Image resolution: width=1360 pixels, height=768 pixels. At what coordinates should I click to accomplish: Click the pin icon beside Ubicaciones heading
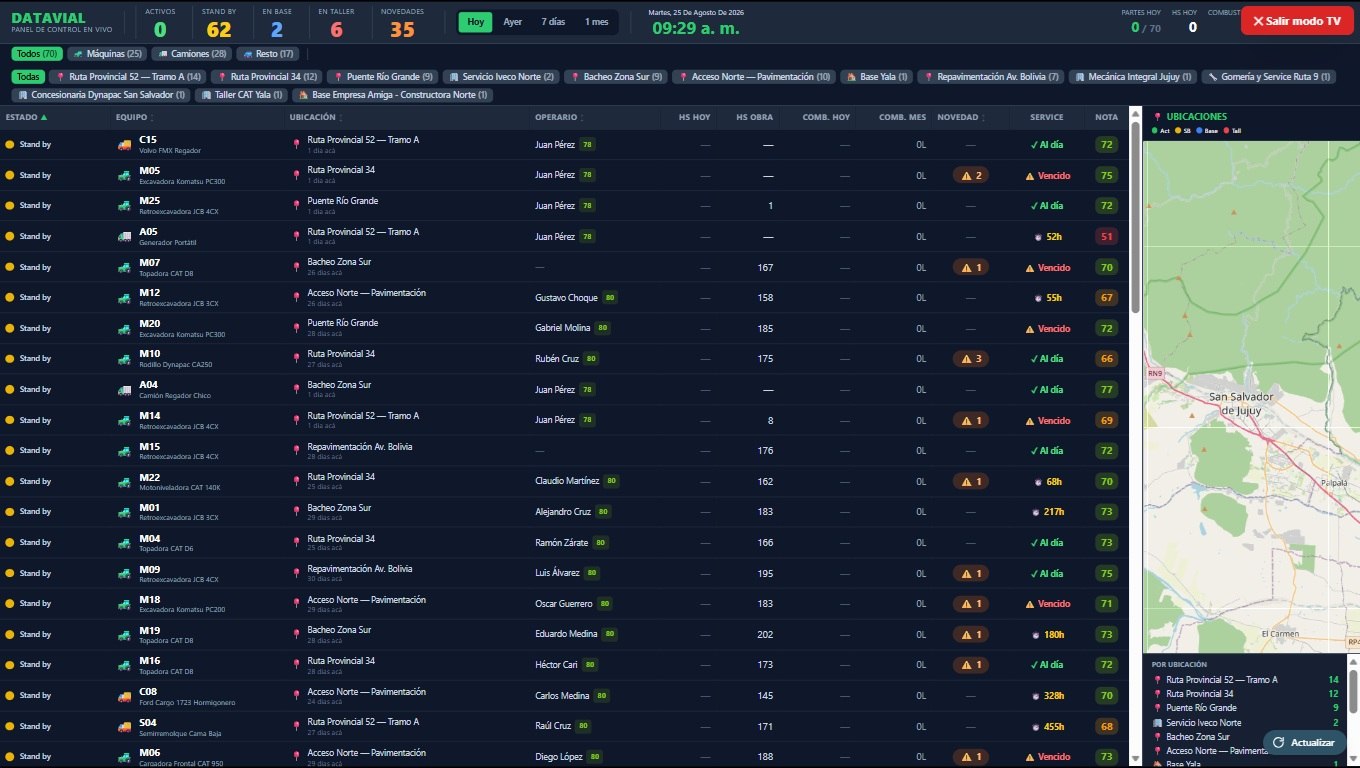click(x=1157, y=117)
